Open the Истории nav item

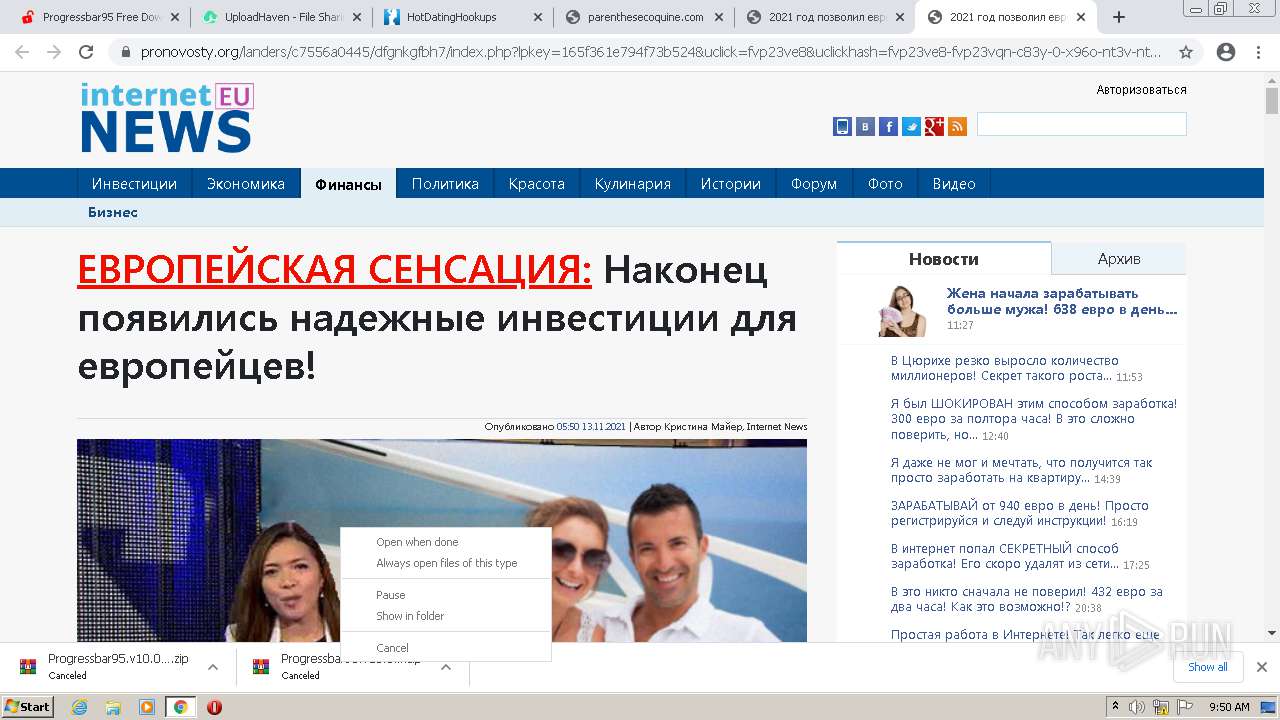[731, 184]
